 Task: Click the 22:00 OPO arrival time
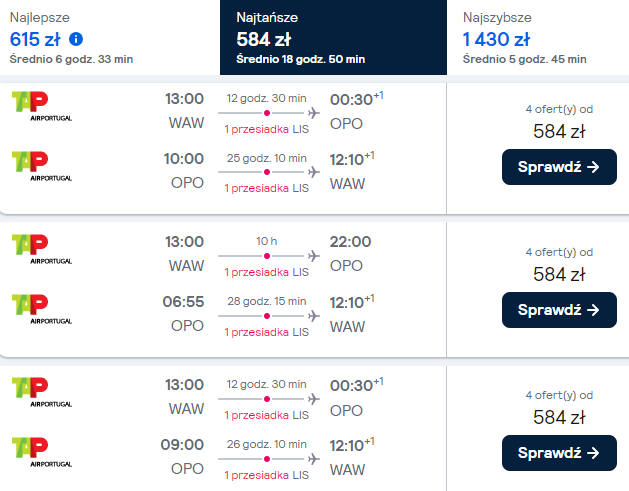350,241
